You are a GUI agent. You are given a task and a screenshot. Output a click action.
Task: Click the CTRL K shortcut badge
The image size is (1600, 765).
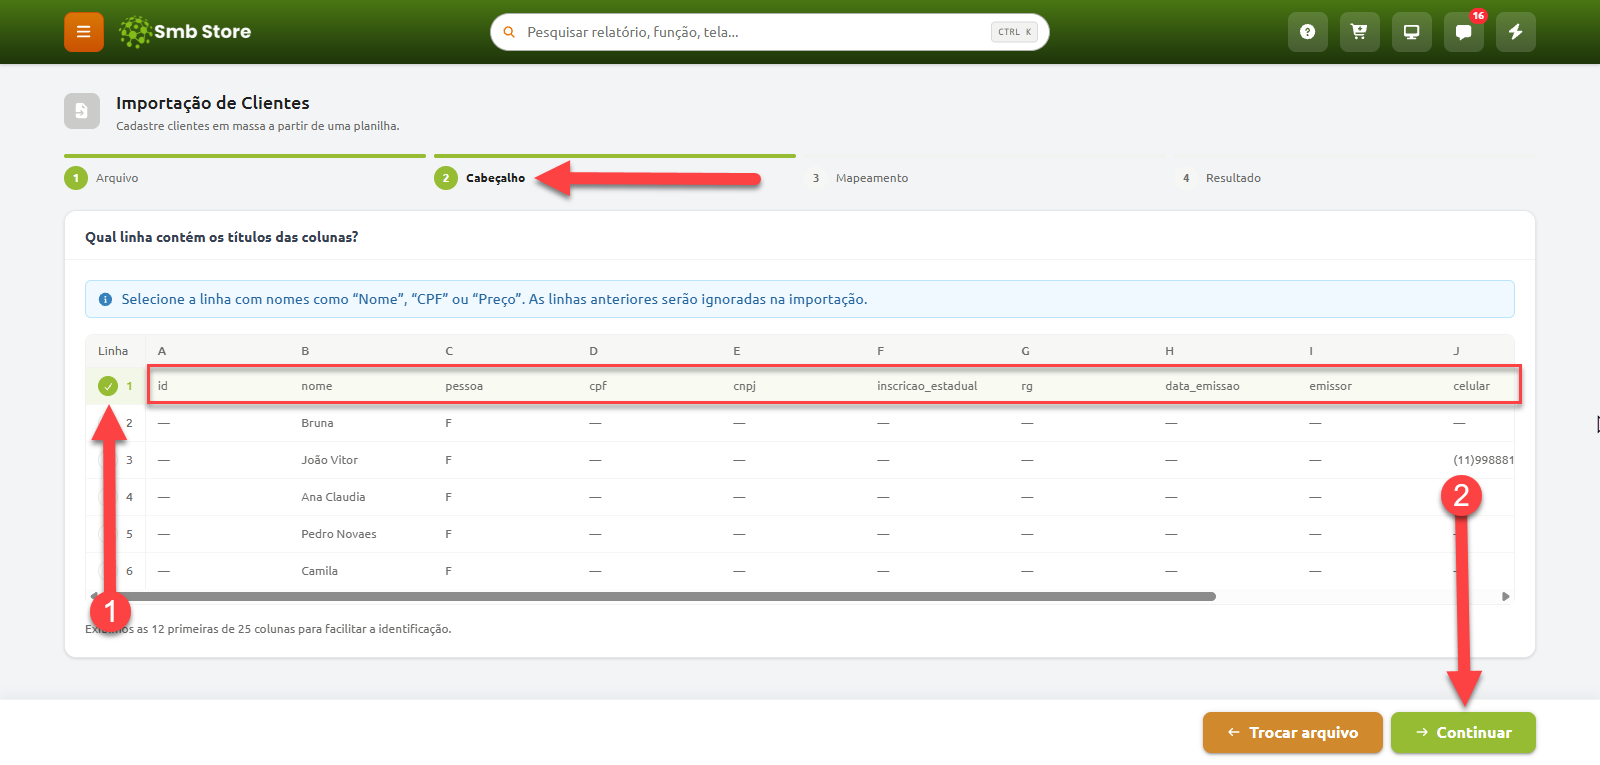click(1014, 32)
